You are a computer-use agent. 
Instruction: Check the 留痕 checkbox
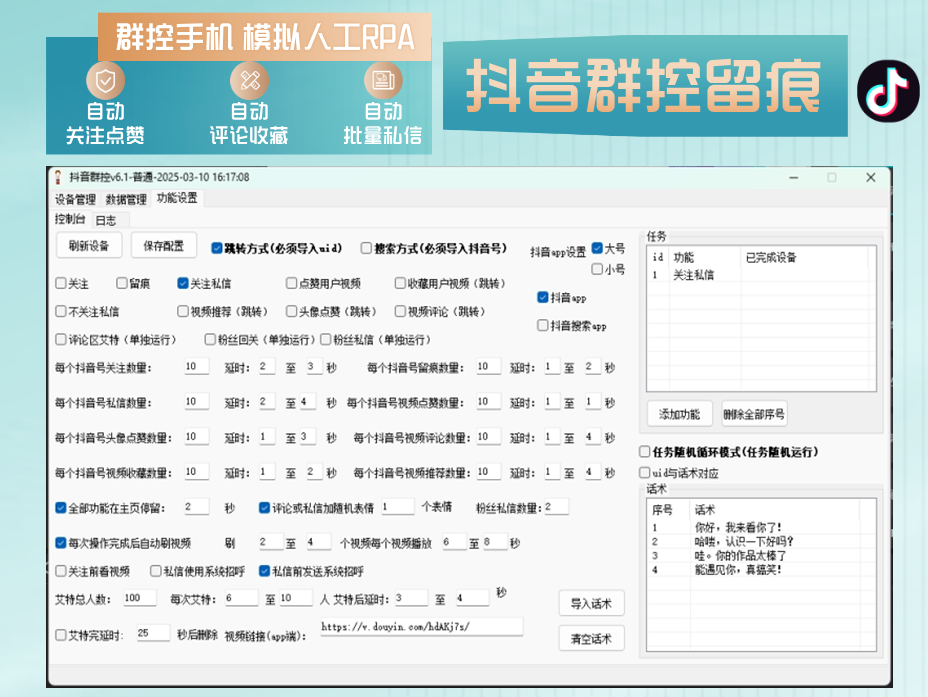[x=122, y=283]
